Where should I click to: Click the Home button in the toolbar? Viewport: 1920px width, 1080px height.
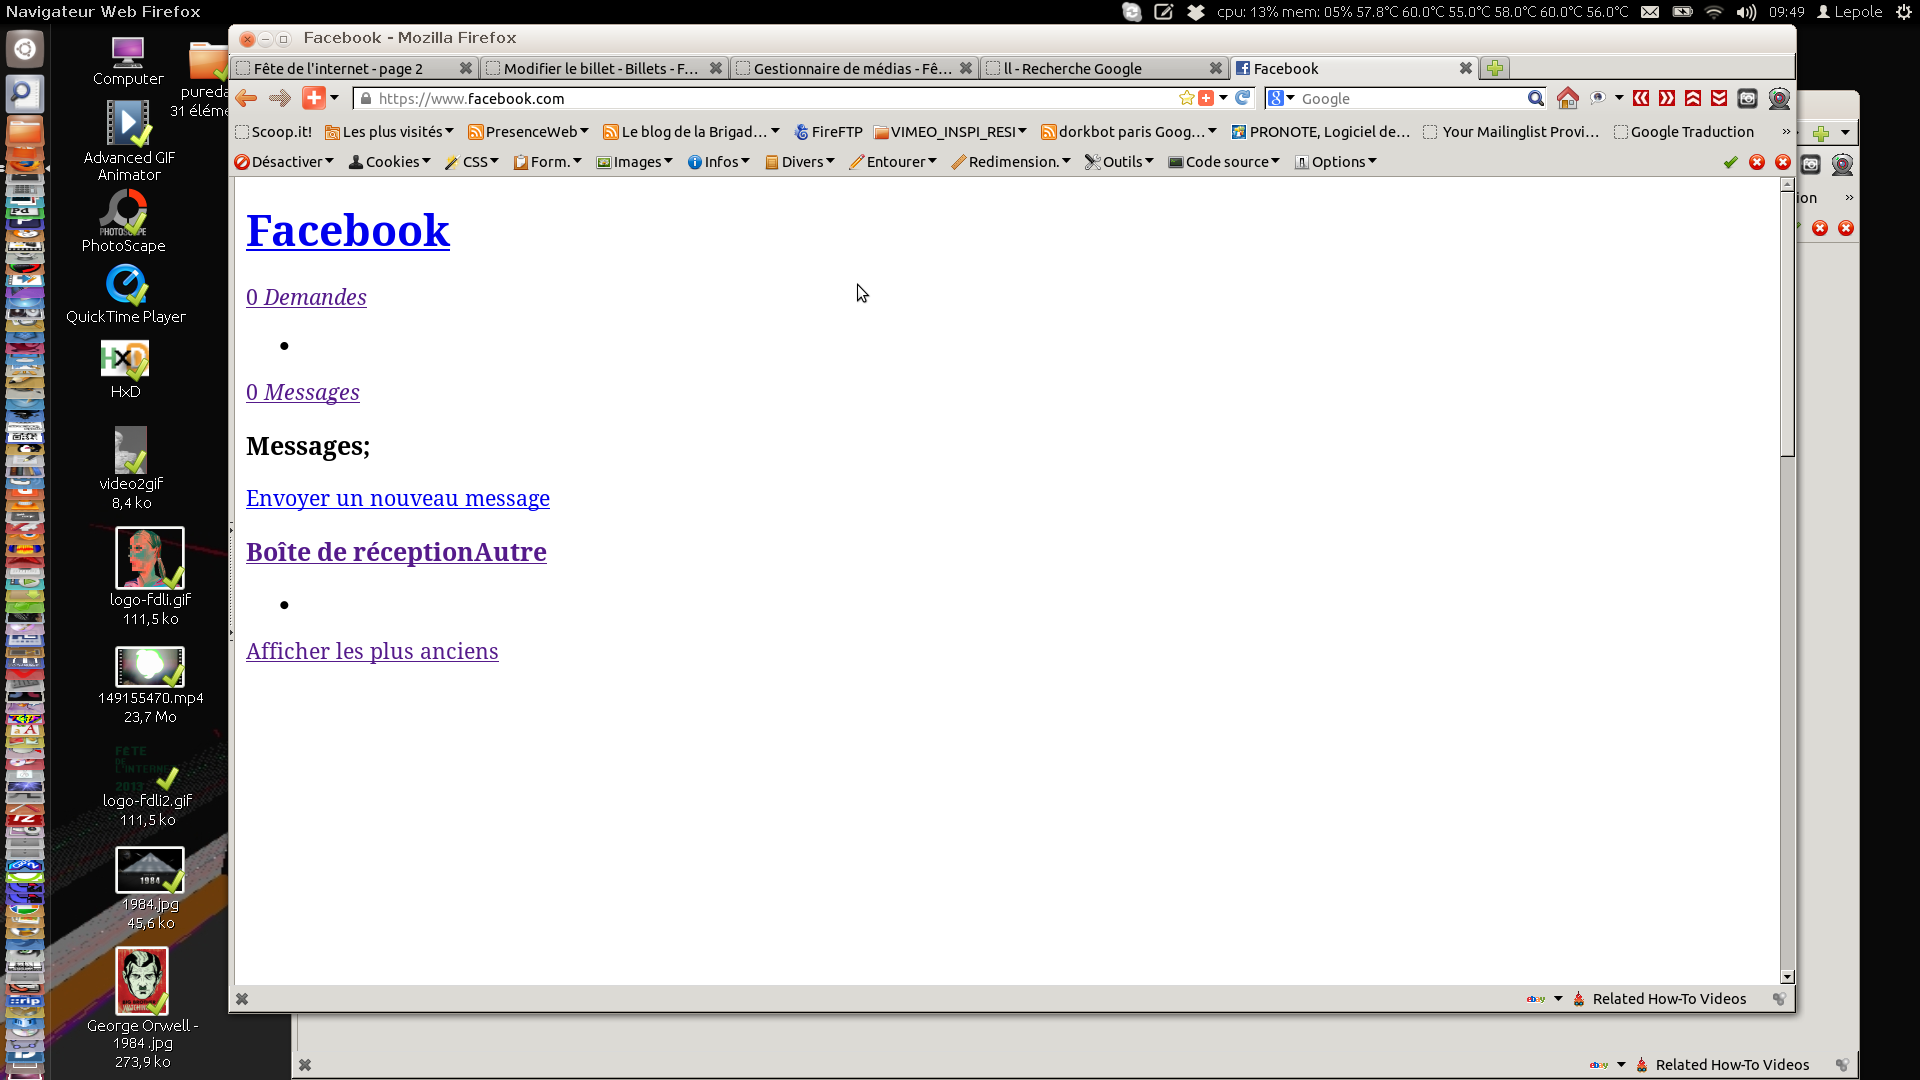[1567, 98]
